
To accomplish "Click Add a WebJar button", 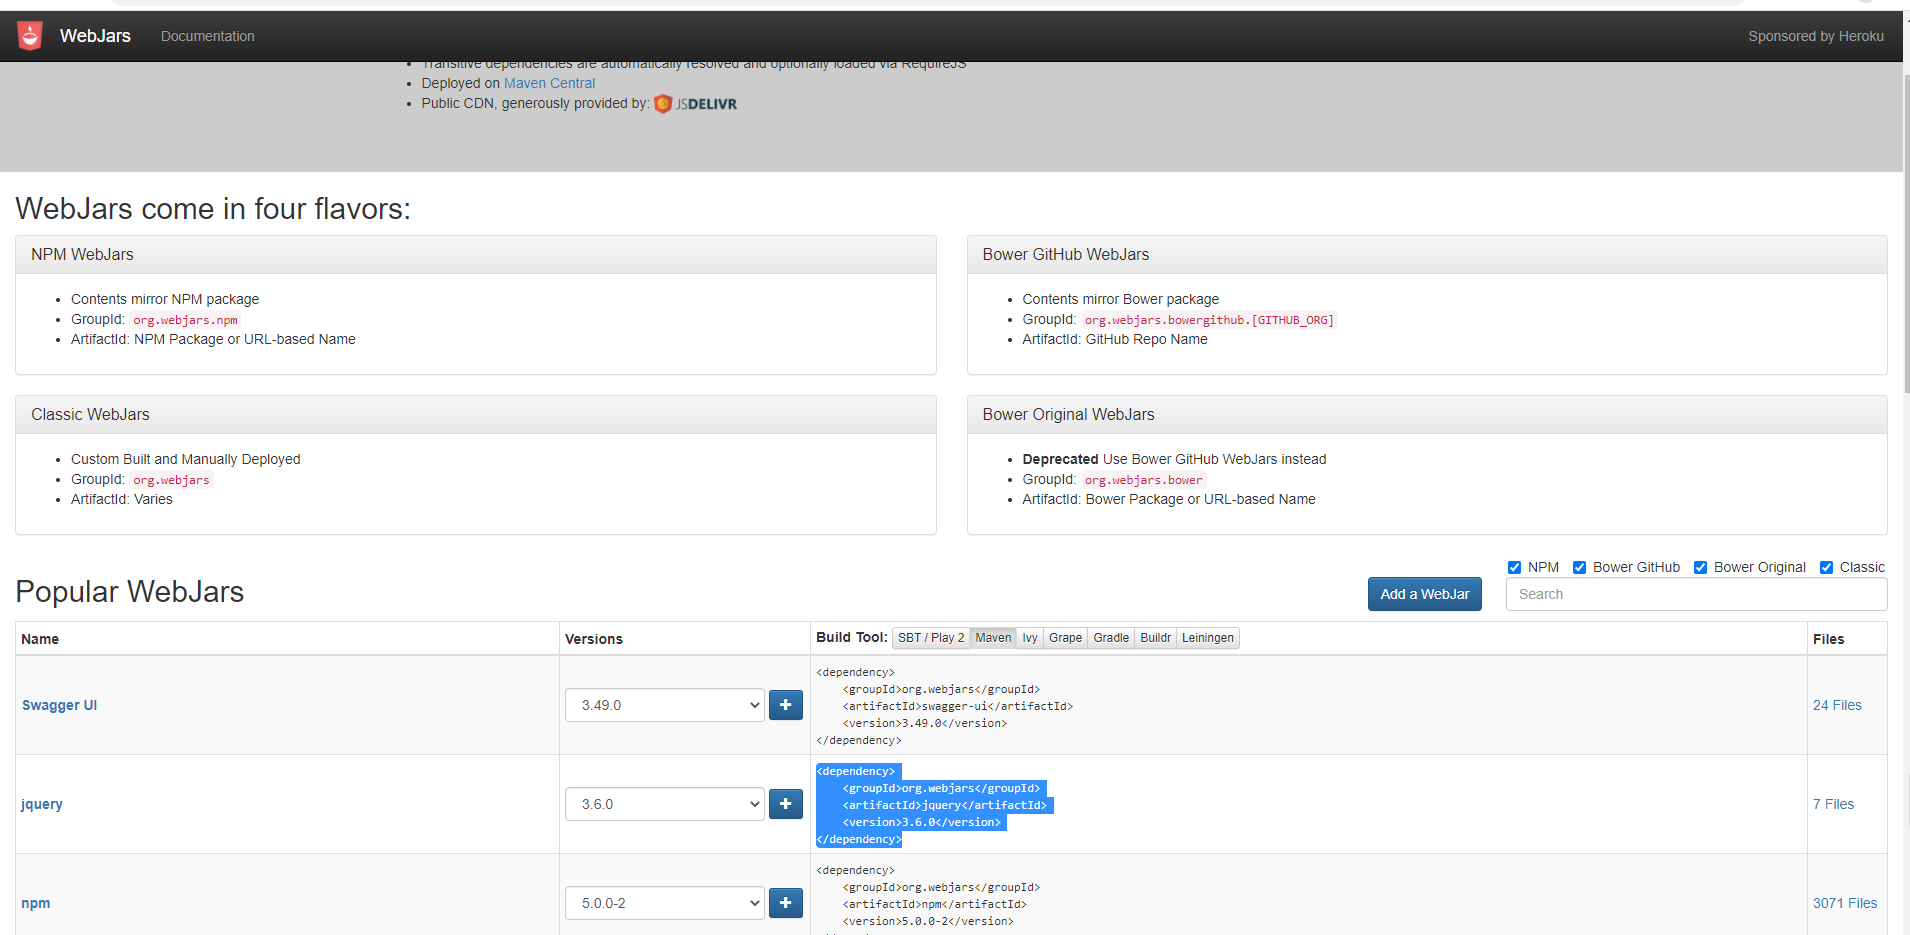I will (x=1425, y=594).
